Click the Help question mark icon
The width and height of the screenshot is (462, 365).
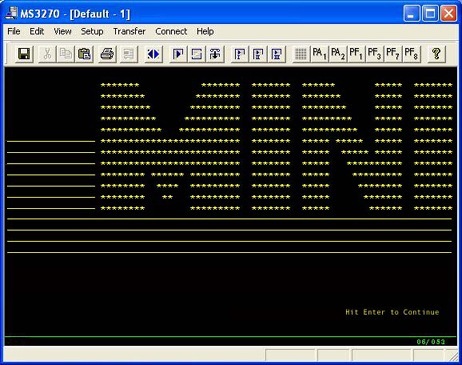pyautogui.click(x=436, y=54)
